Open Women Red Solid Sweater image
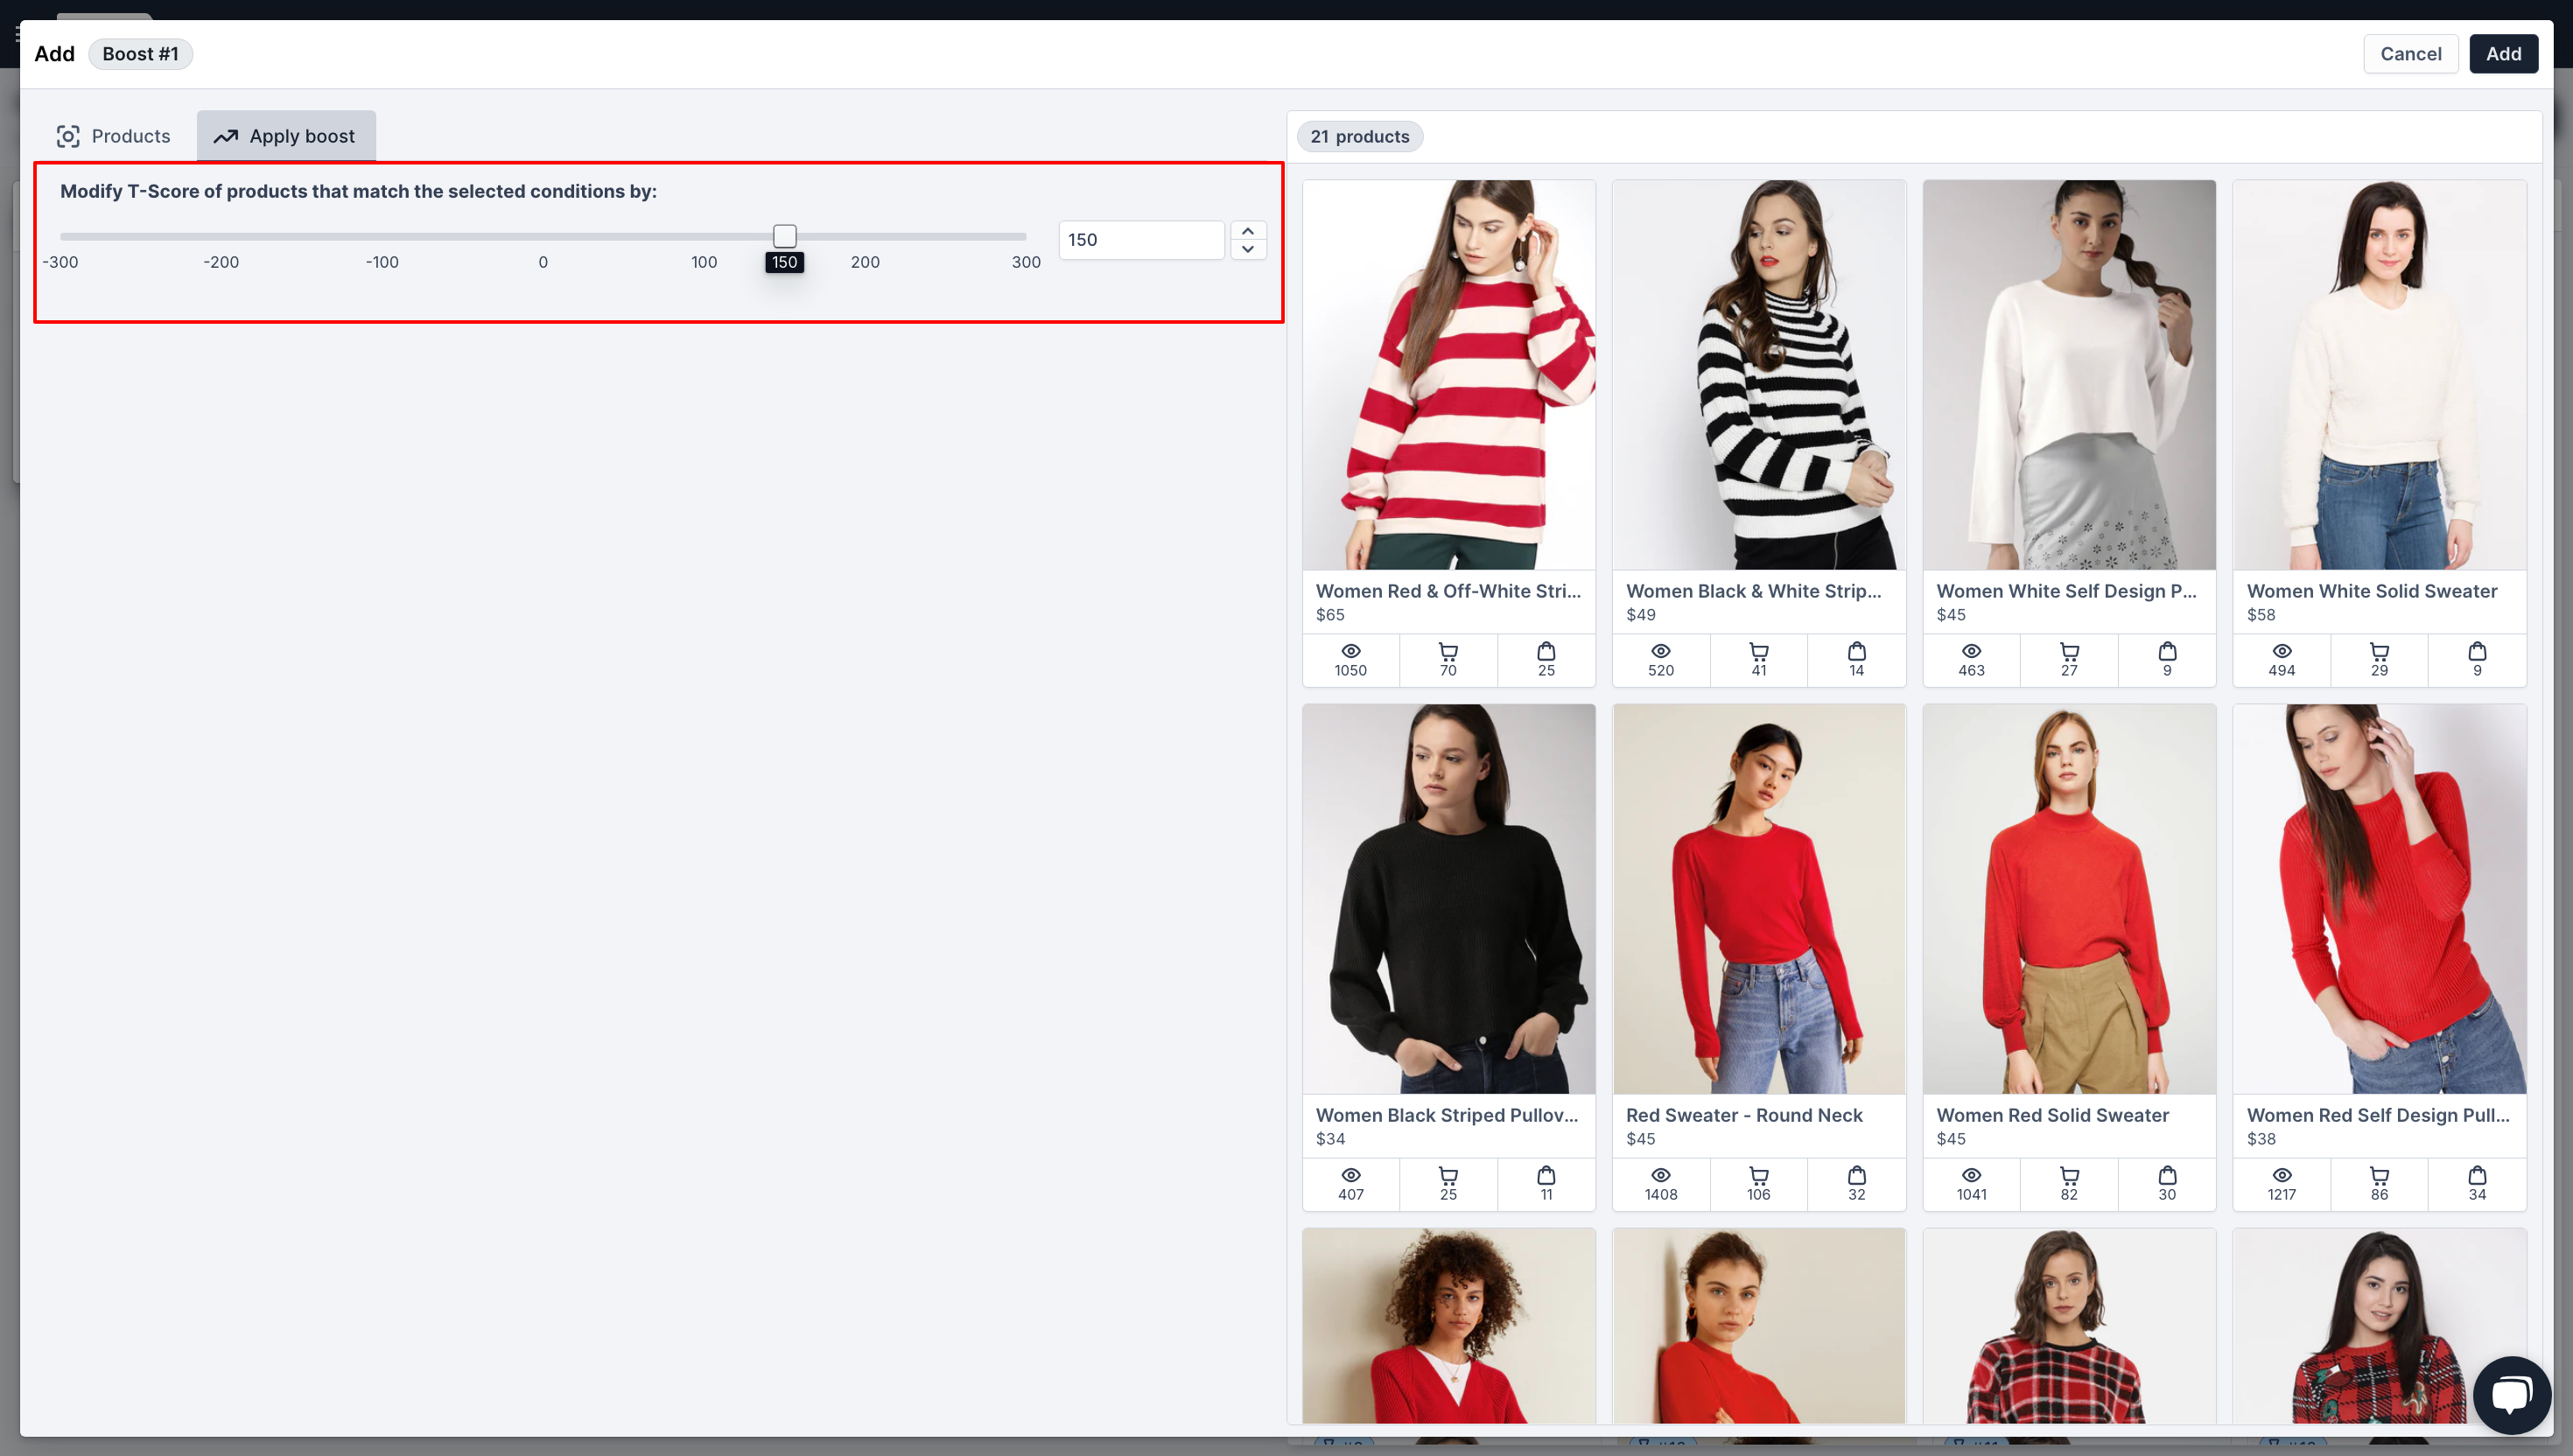The image size is (2573, 1456). pos(2069,899)
